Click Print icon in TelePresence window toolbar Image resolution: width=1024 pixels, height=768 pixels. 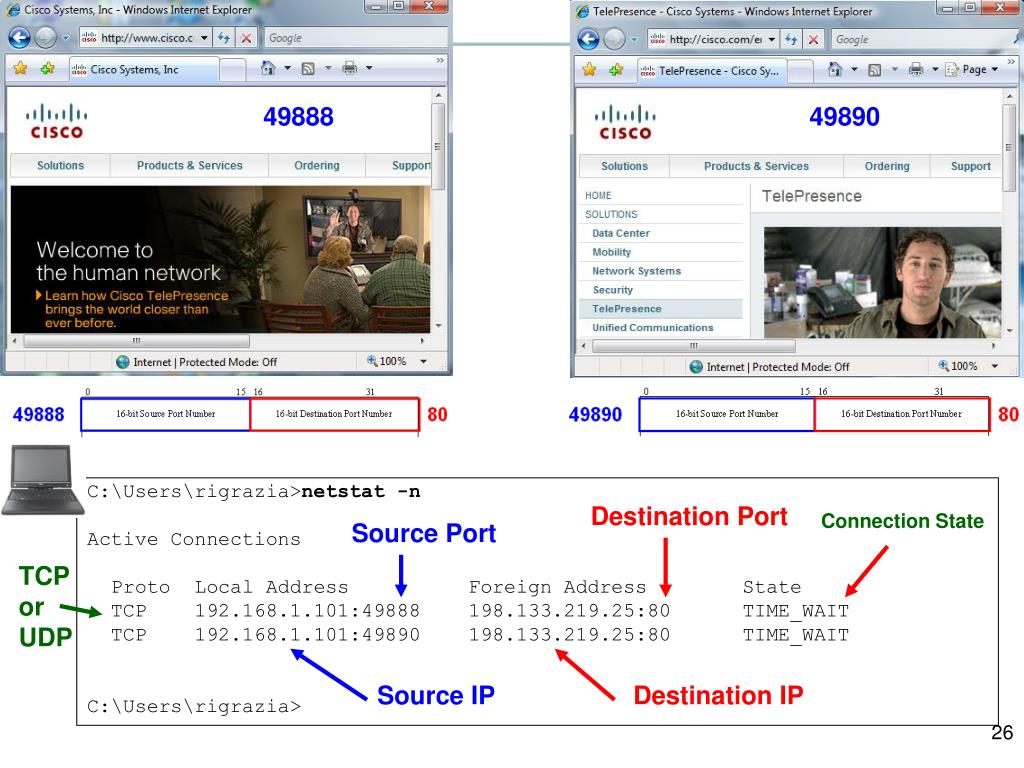[916, 69]
